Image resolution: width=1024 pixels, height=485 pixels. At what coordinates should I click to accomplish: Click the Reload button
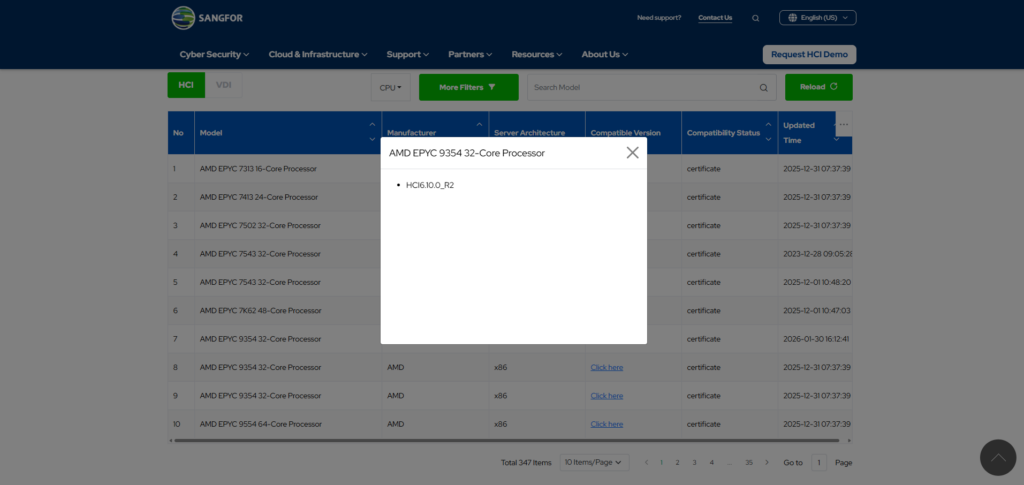tap(818, 87)
